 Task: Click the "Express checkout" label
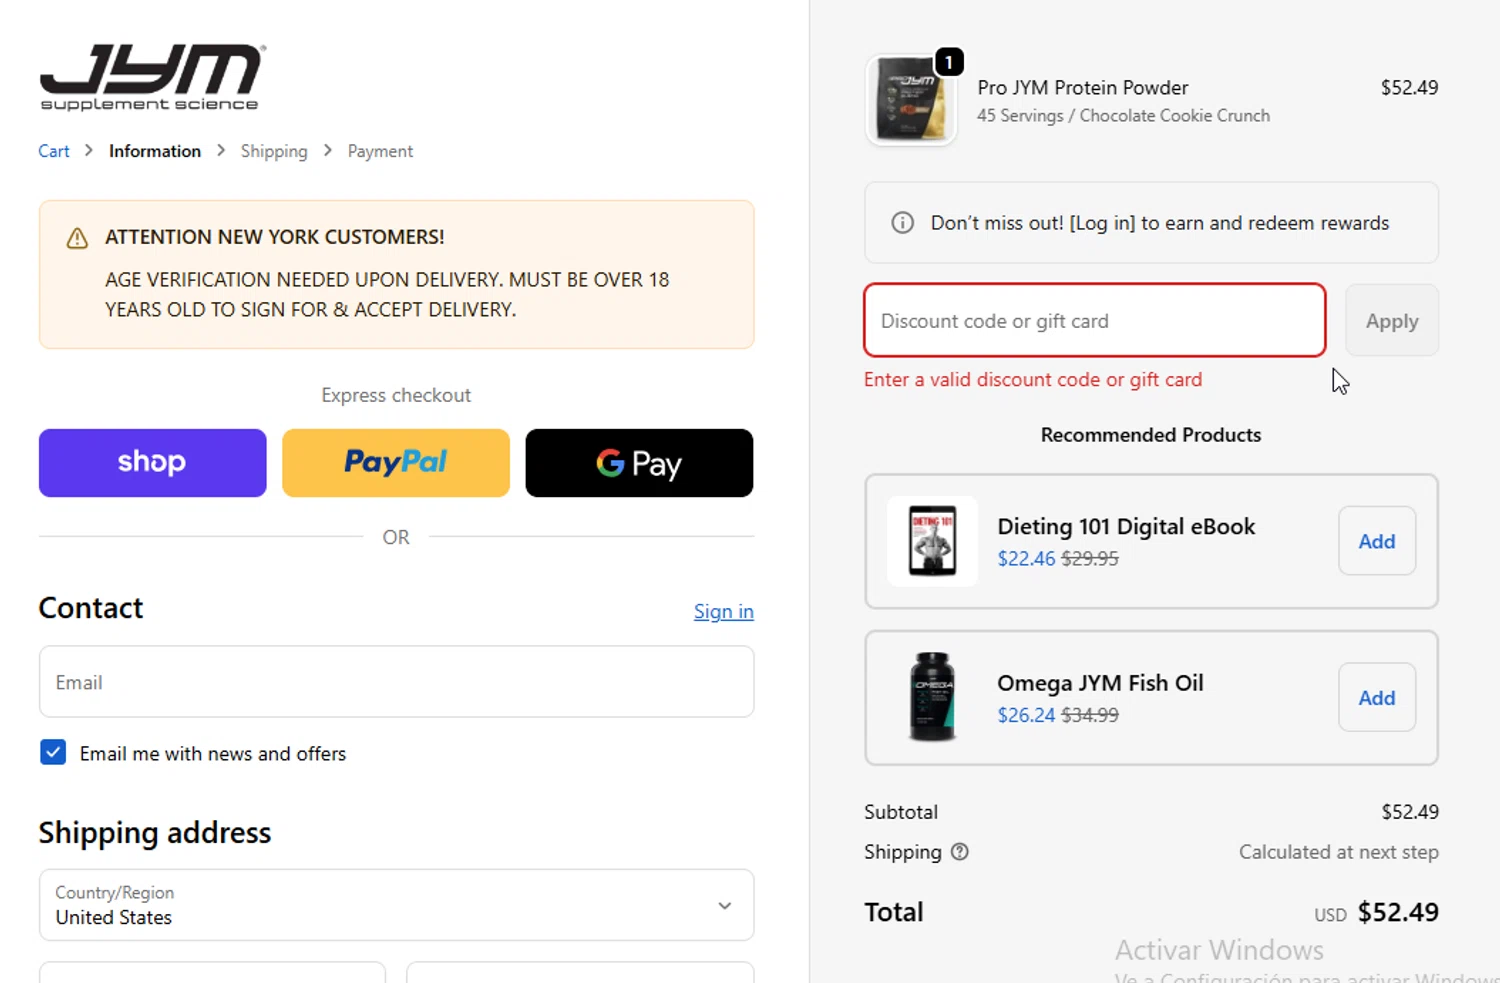pyautogui.click(x=396, y=395)
